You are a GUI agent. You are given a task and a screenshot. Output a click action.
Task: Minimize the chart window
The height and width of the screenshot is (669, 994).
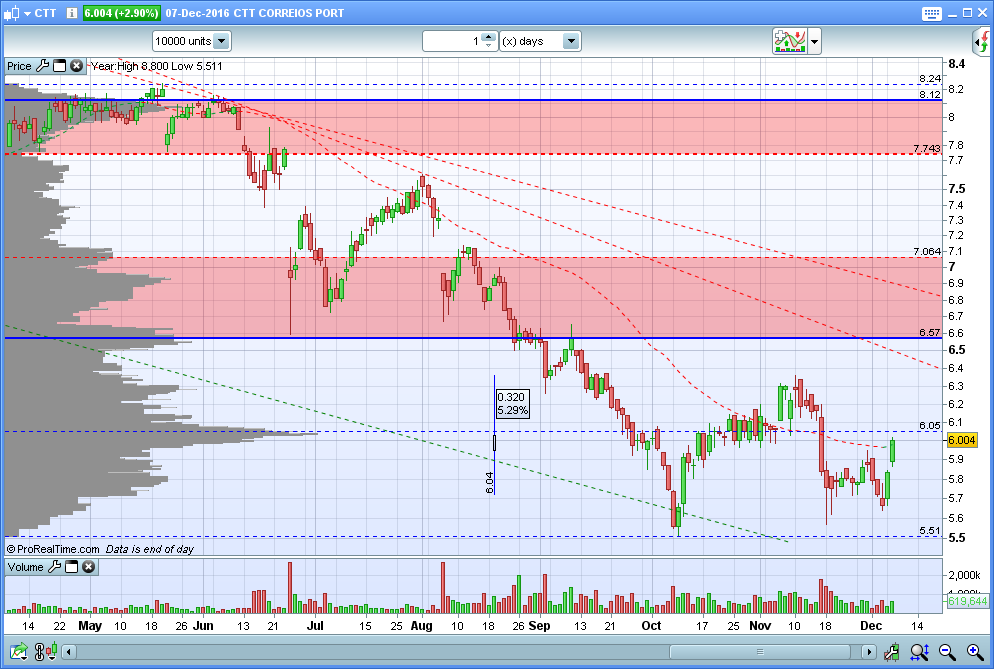point(953,13)
